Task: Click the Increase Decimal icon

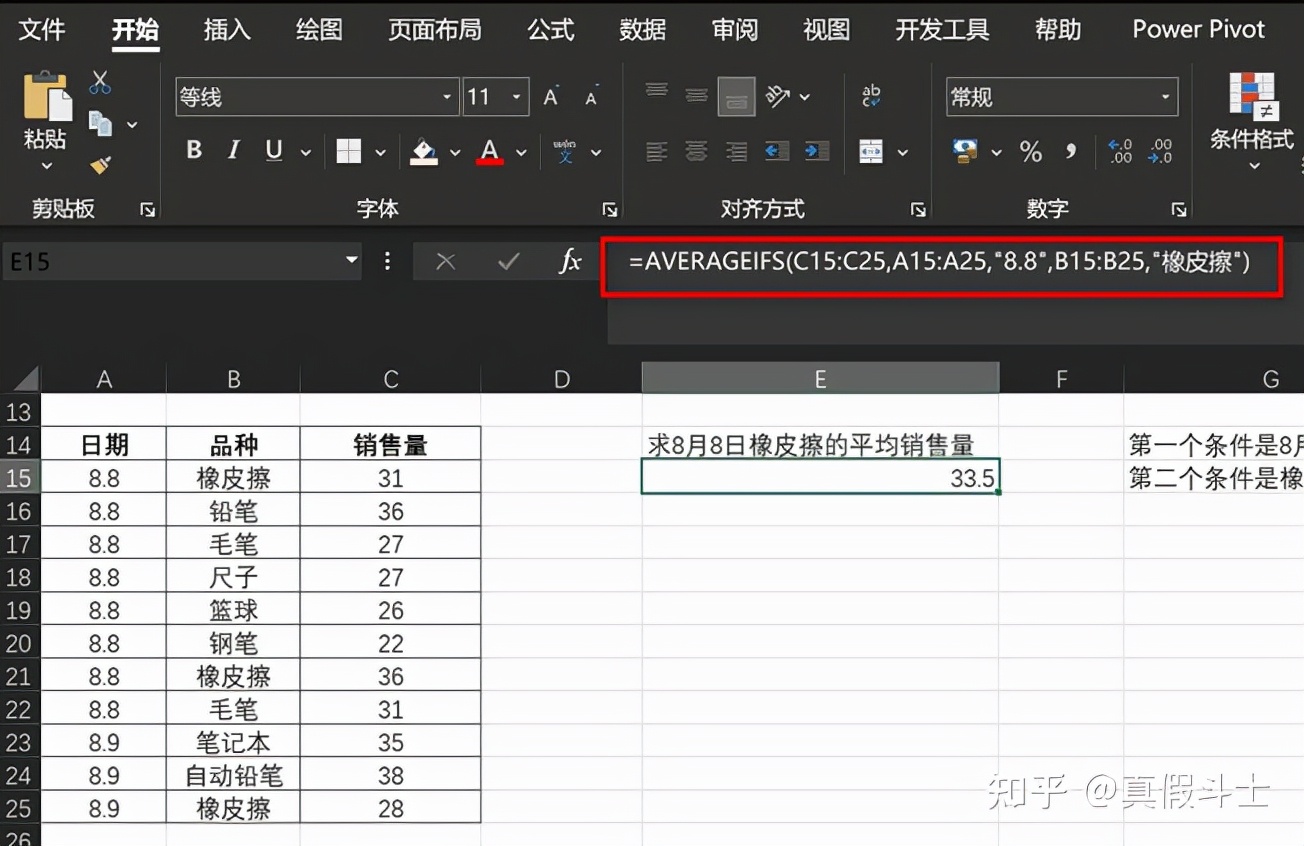Action: tap(1118, 151)
